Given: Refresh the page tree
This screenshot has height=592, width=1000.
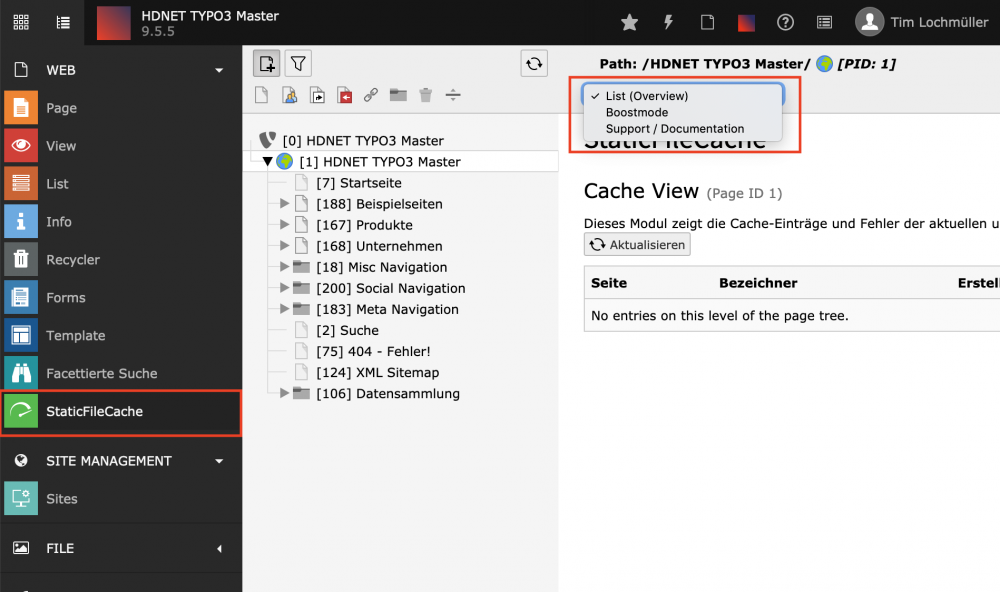Looking at the screenshot, I should click(x=534, y=64).
